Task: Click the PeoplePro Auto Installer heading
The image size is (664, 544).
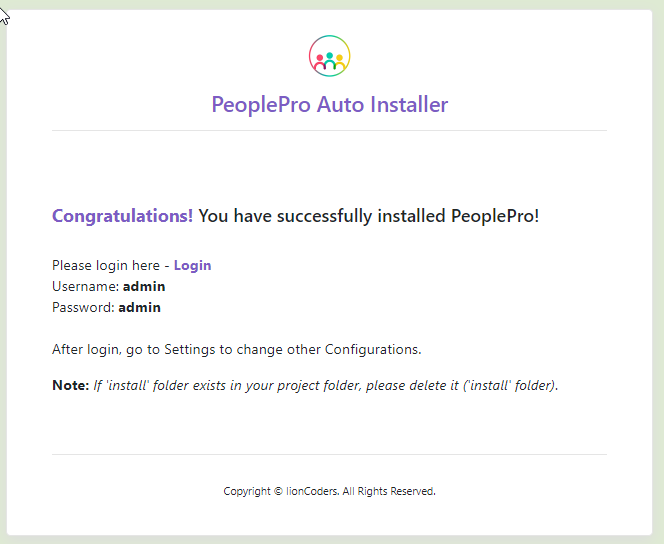Action: [329, 104]
